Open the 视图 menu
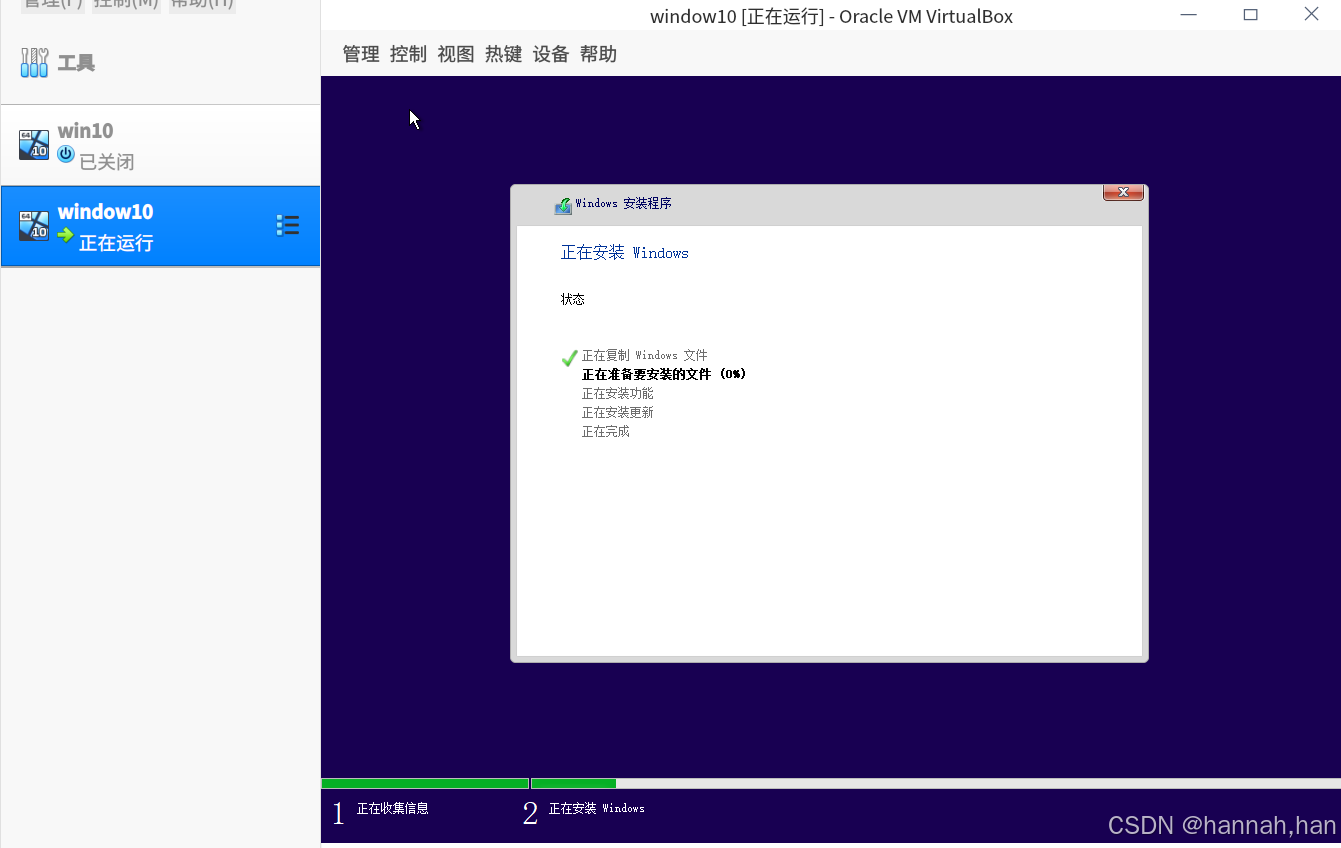Screen dimensions: 1341x848 click(456, 54)
